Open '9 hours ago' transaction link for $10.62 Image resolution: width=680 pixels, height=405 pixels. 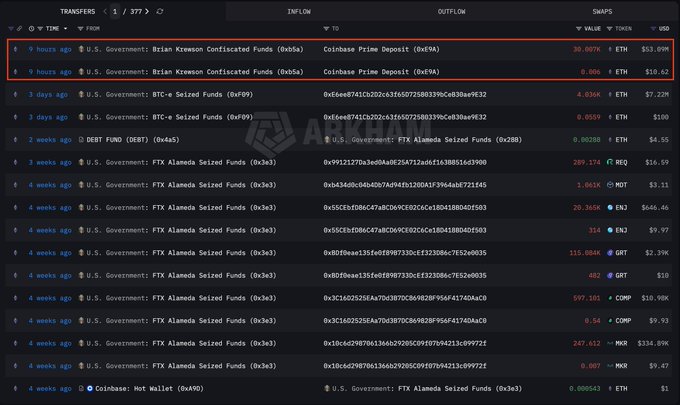coord(50,72)
